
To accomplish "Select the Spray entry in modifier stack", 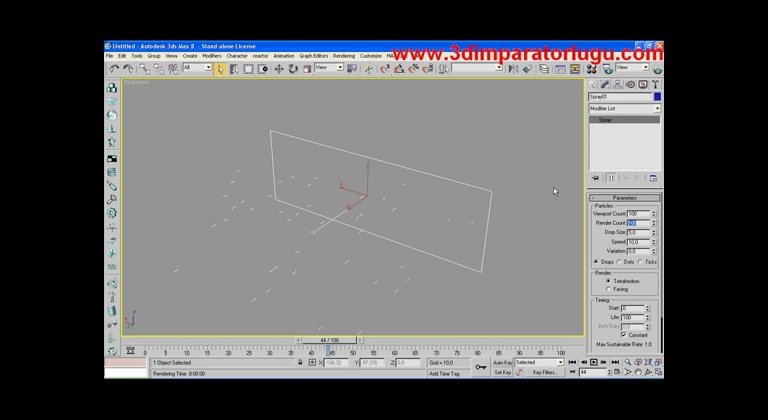I will 624,120.
